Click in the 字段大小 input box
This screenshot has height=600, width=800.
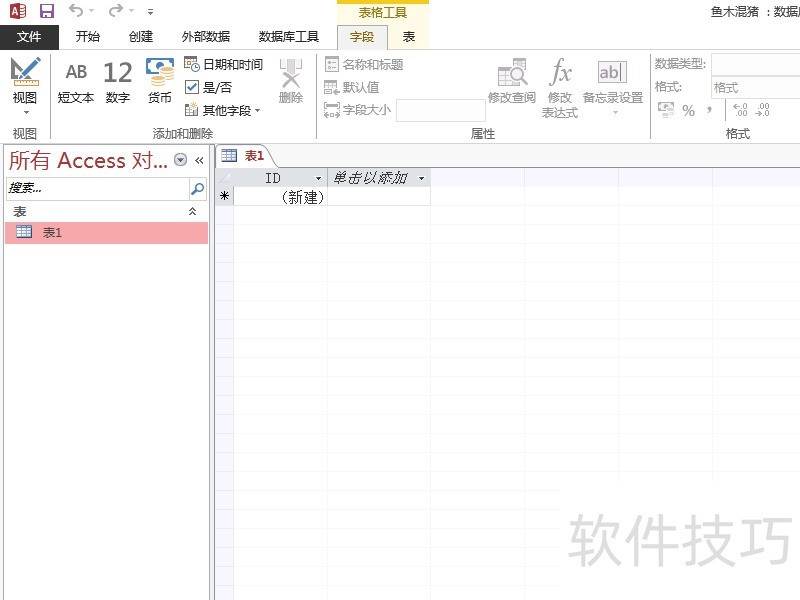click(x=441, y=110)
